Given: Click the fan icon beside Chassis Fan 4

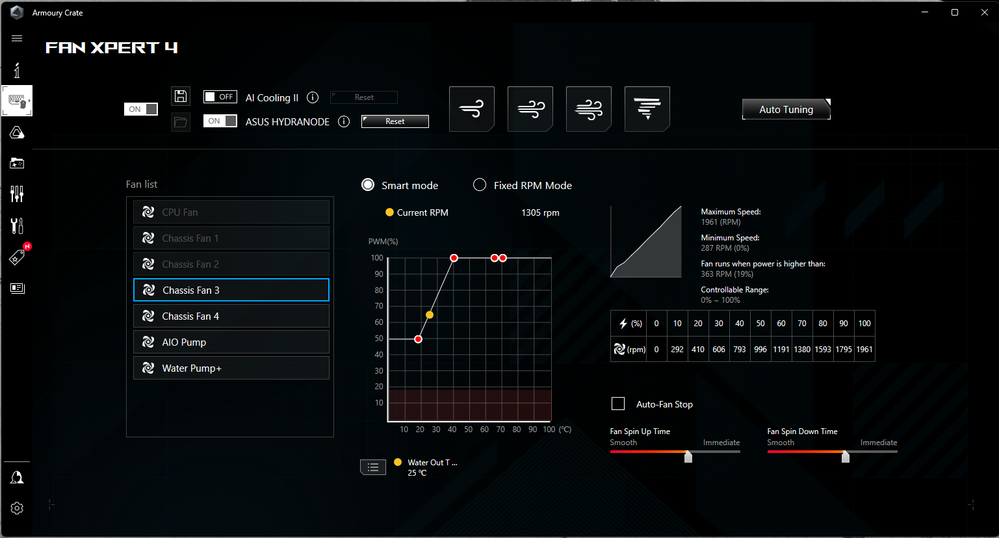Looking at the screenshot, I should click(x=148, y=316).
